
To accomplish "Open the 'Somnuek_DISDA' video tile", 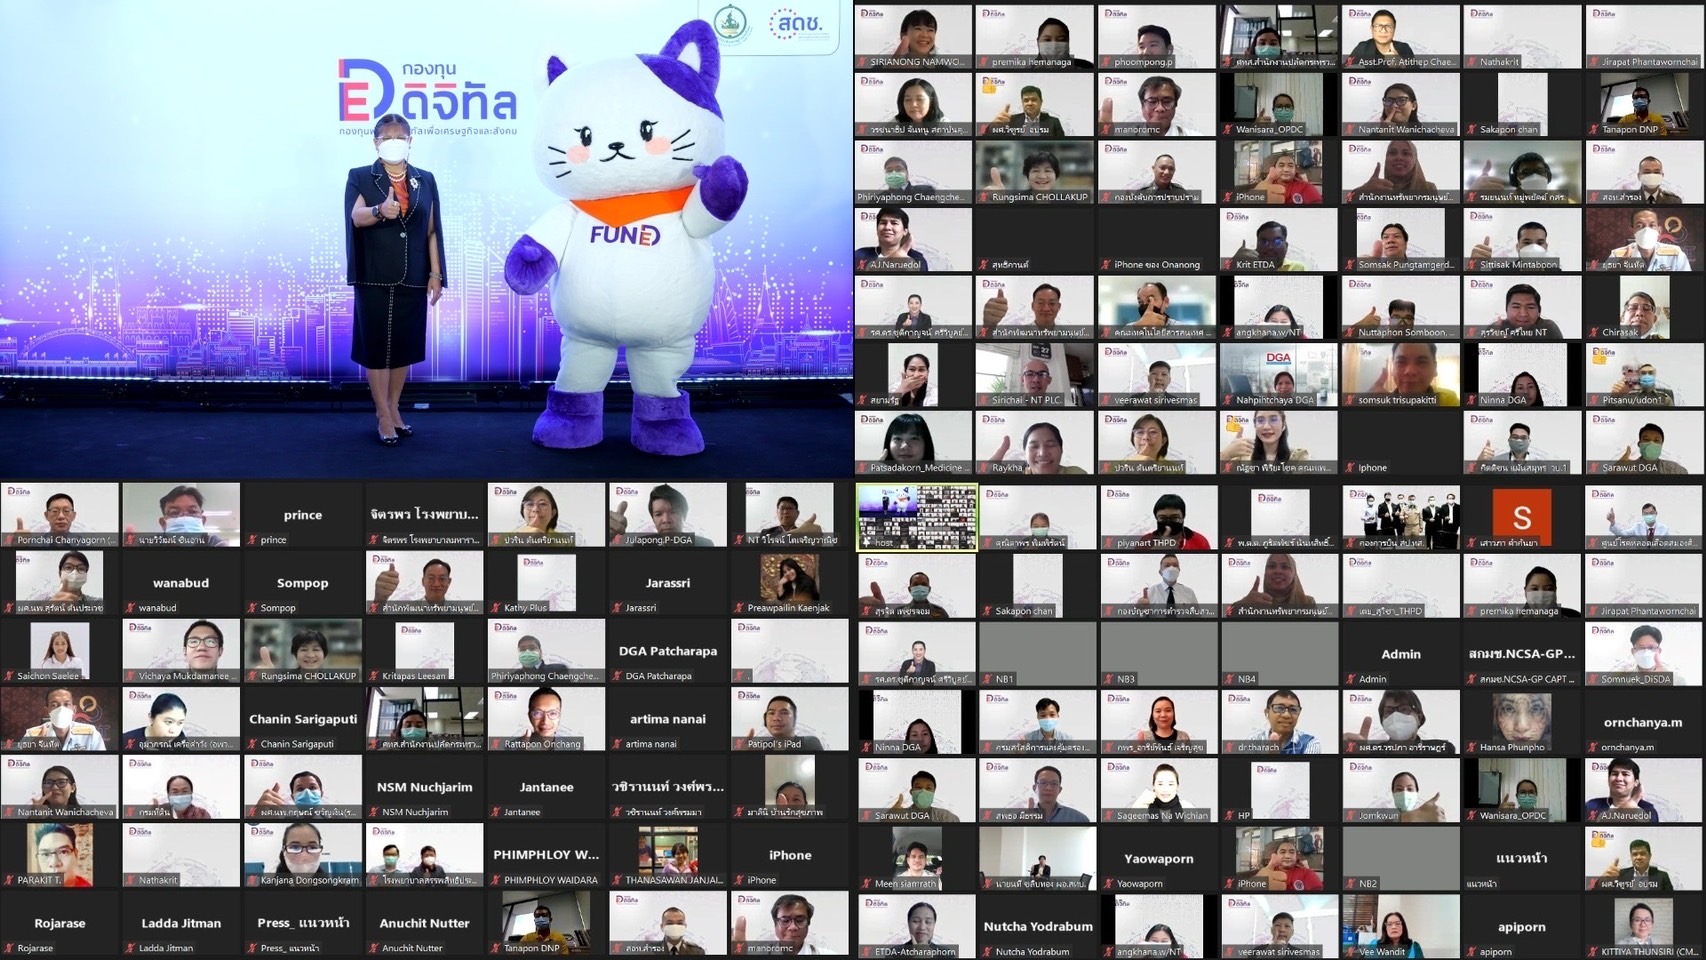I will (1644, 653).
